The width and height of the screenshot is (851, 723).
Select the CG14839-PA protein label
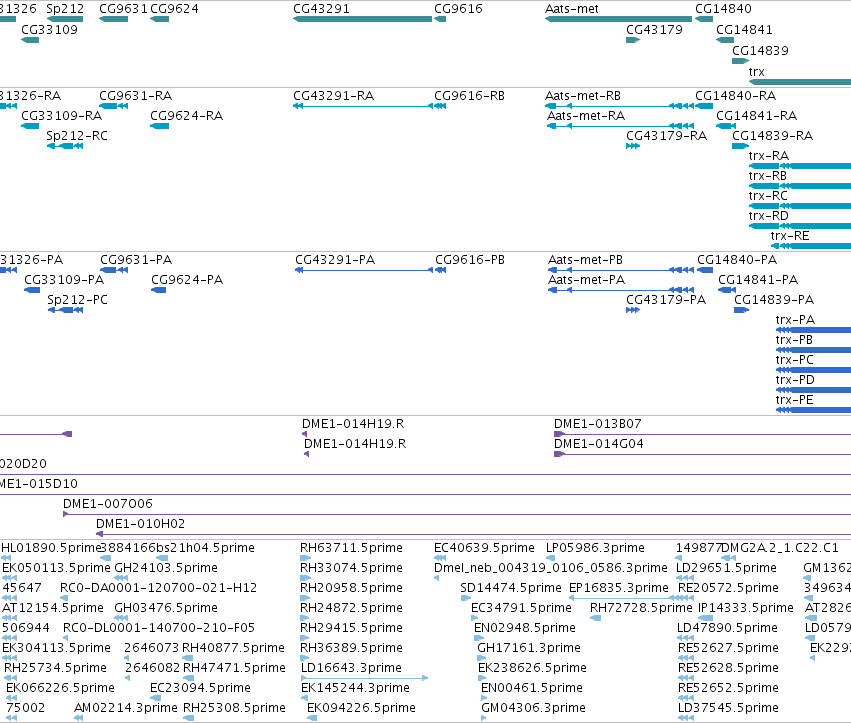[774, 300]
